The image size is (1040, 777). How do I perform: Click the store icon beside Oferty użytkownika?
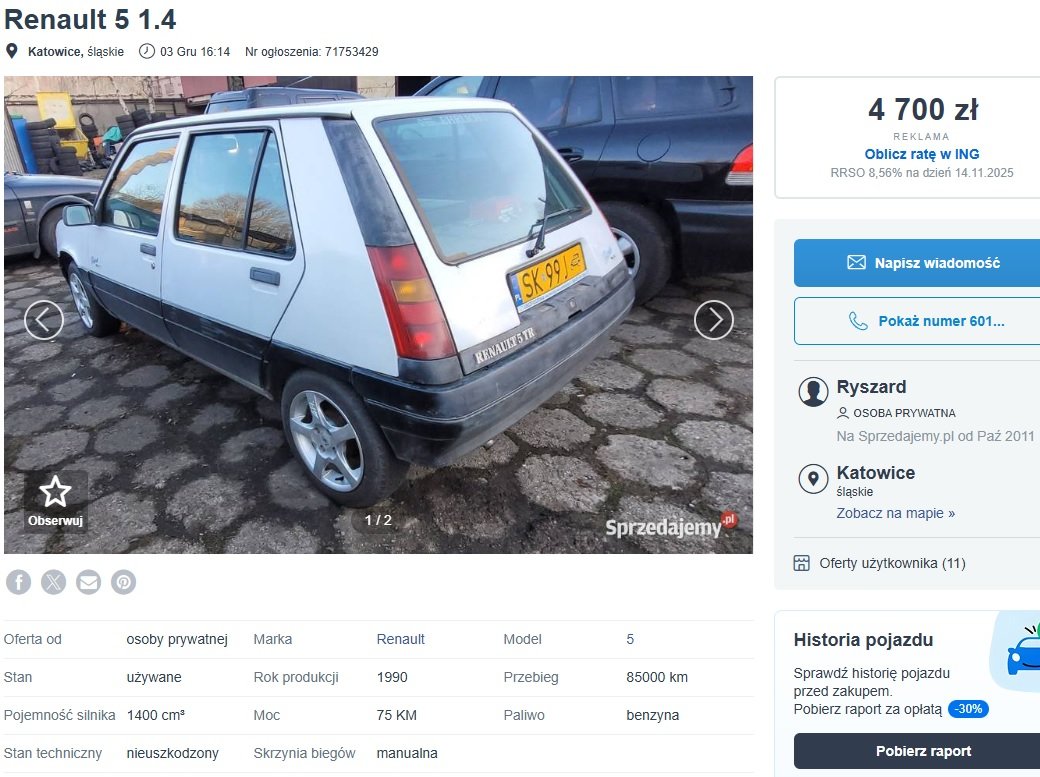coord(801,563)
